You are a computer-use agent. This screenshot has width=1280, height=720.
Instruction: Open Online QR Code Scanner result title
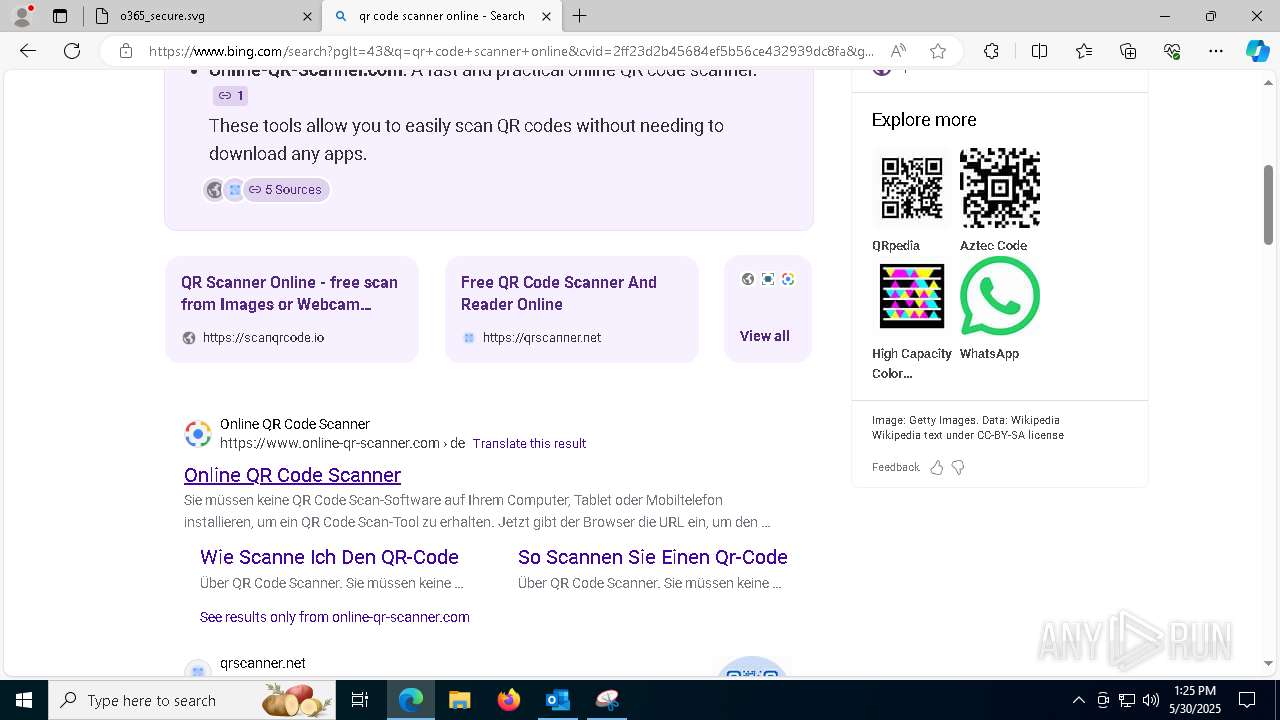point(292,475)
